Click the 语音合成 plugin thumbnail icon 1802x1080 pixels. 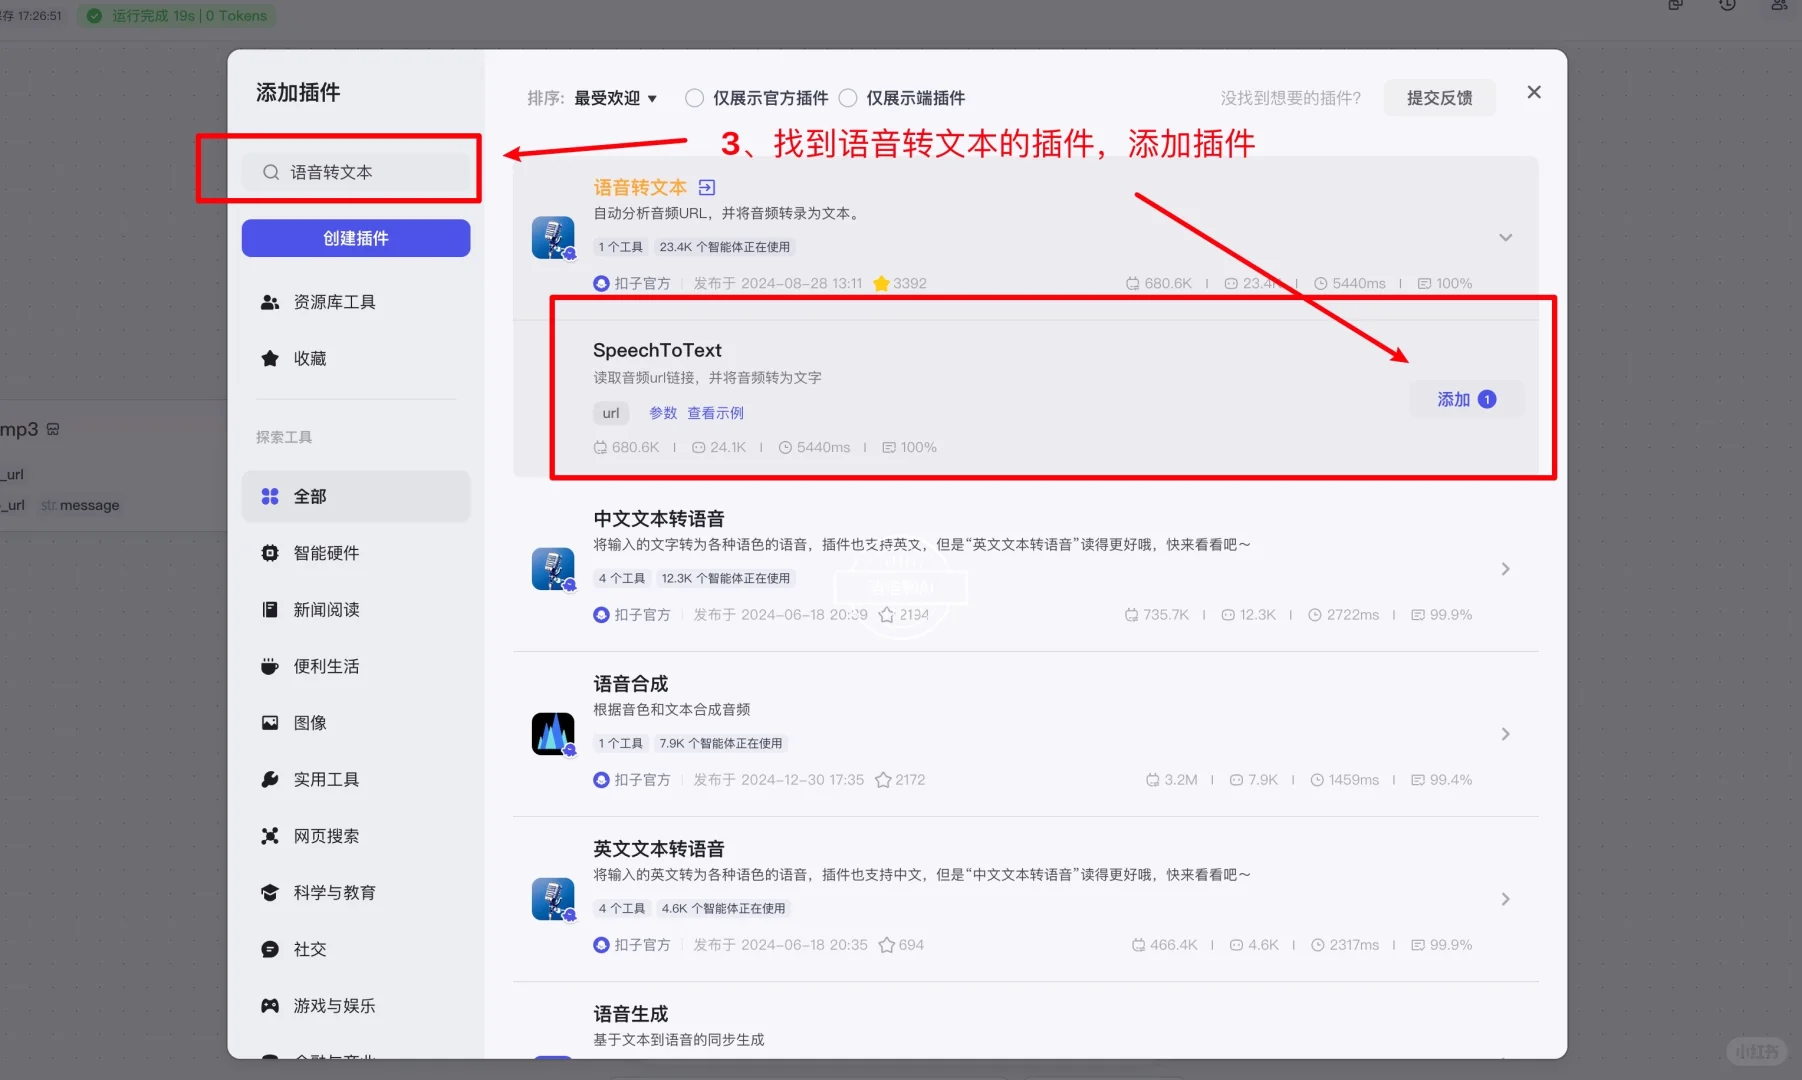554,733
